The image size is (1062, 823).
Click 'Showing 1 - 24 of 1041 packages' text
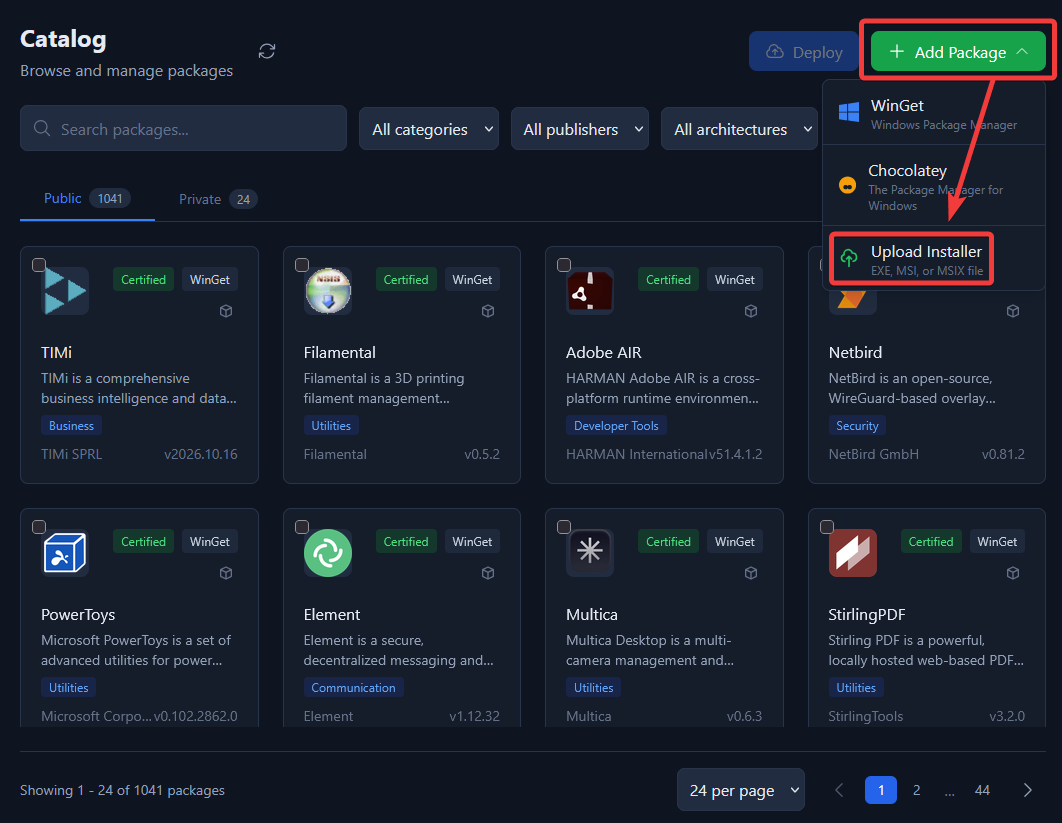pos(122,790)
